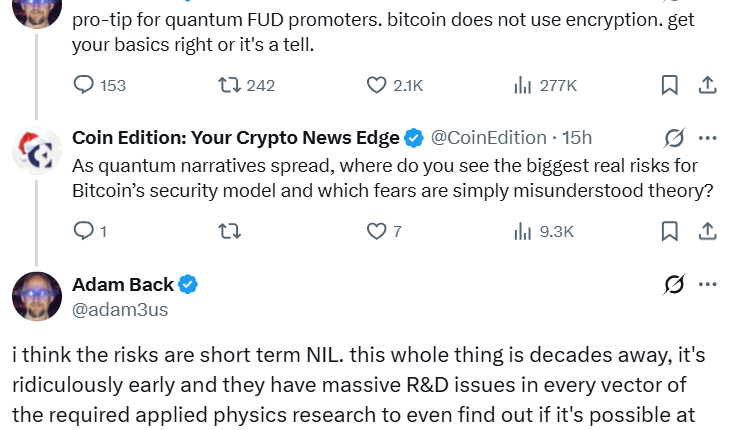This screenshot has width=732, height=430.
Task: Share the quantum FUD post
Action: coord(707,86)
